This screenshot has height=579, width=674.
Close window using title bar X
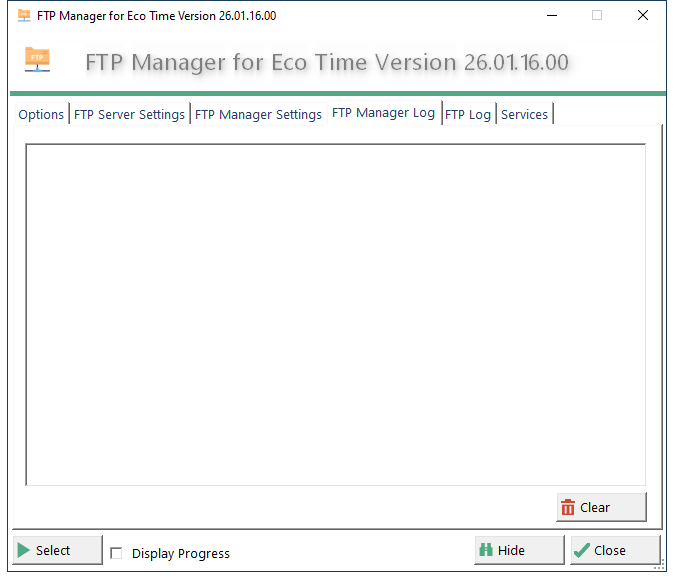click(643, 15)
